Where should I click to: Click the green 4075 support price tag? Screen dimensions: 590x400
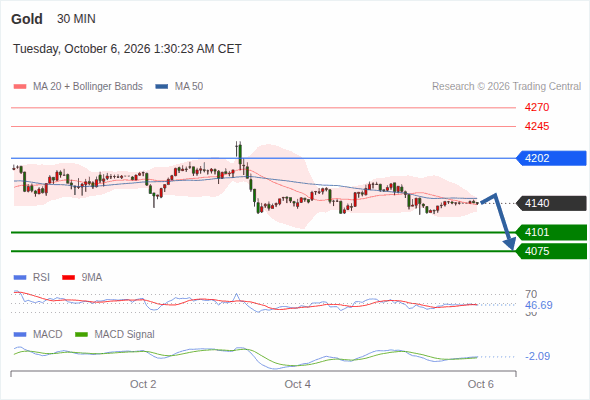coord(551,251)
